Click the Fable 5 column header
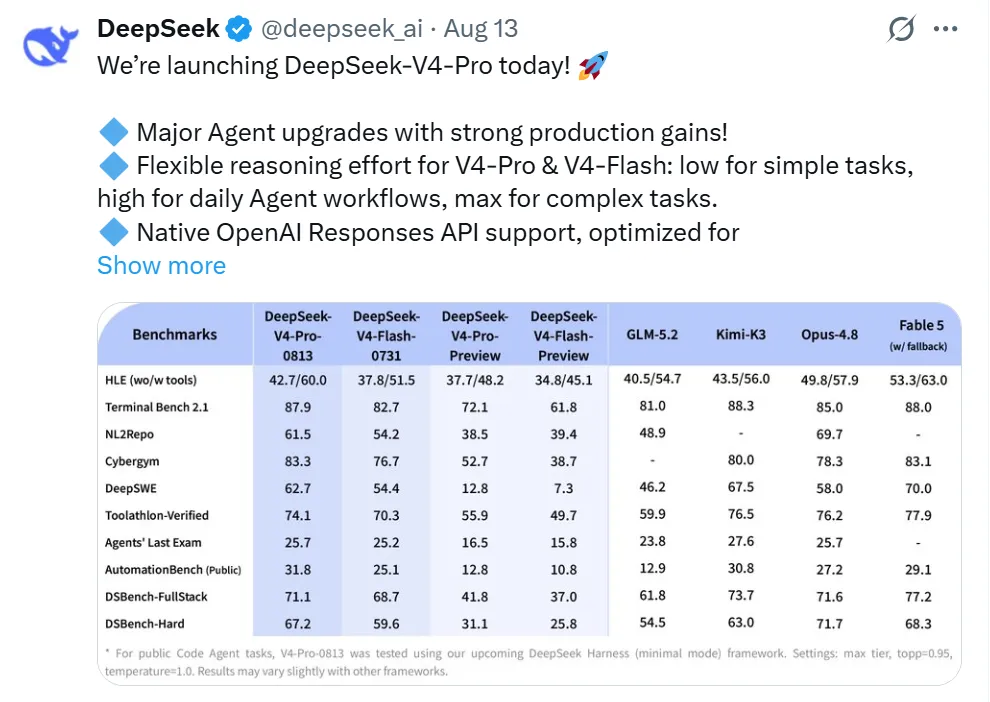The height and width of the screenshot is (702, 990). [x=918, y=335]
